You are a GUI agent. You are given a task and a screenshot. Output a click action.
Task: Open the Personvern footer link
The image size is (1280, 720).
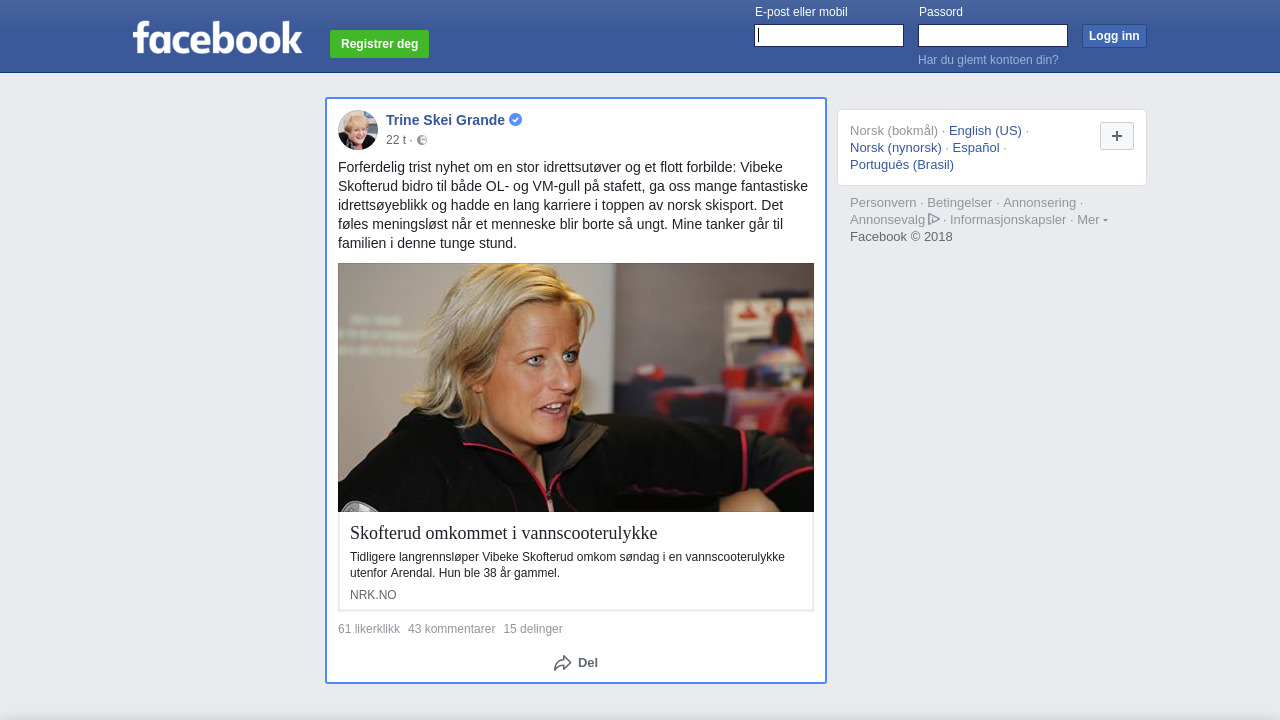883,203
